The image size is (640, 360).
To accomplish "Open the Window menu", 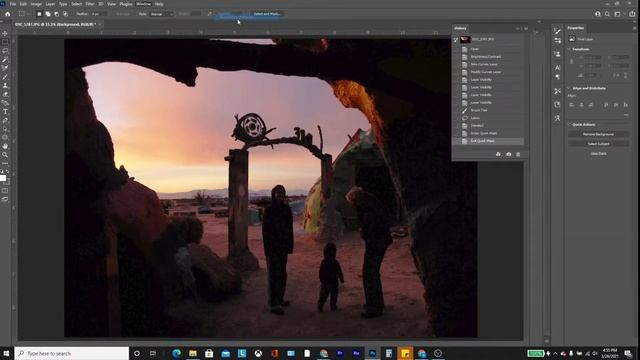I will (143, 4).
